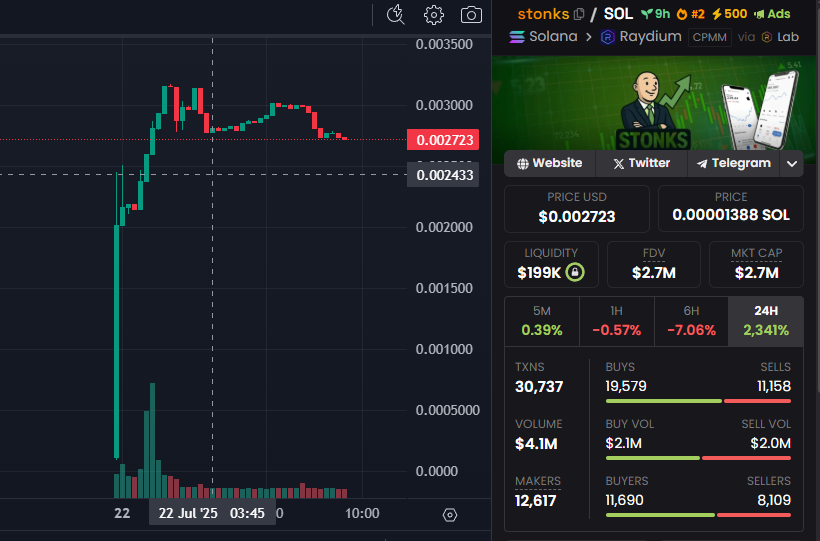Click the Raydium DEX link
Screen dimensions: 820x541
(x=650, y=37)
